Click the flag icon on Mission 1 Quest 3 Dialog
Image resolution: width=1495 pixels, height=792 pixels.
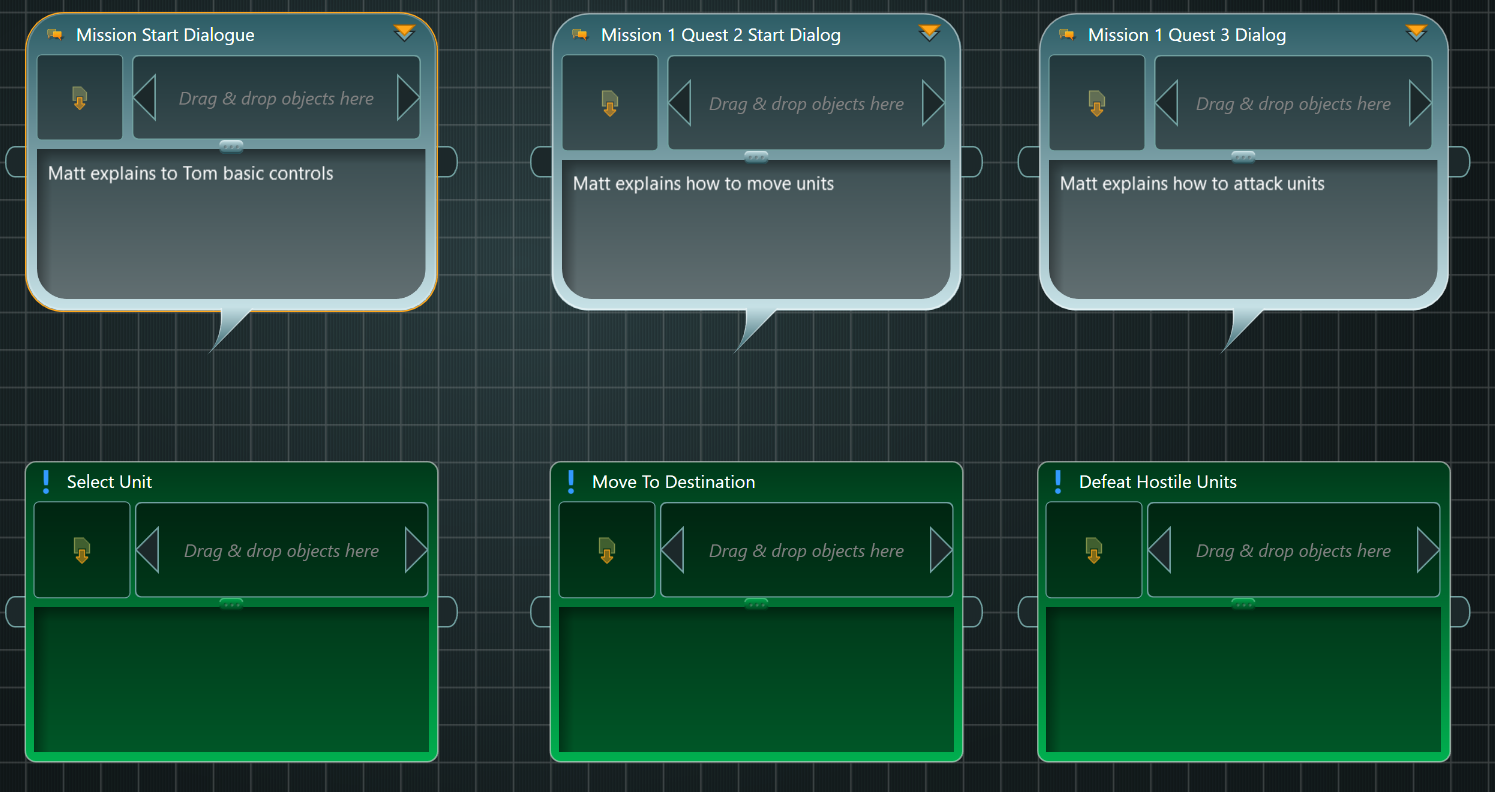(1067, 35)
